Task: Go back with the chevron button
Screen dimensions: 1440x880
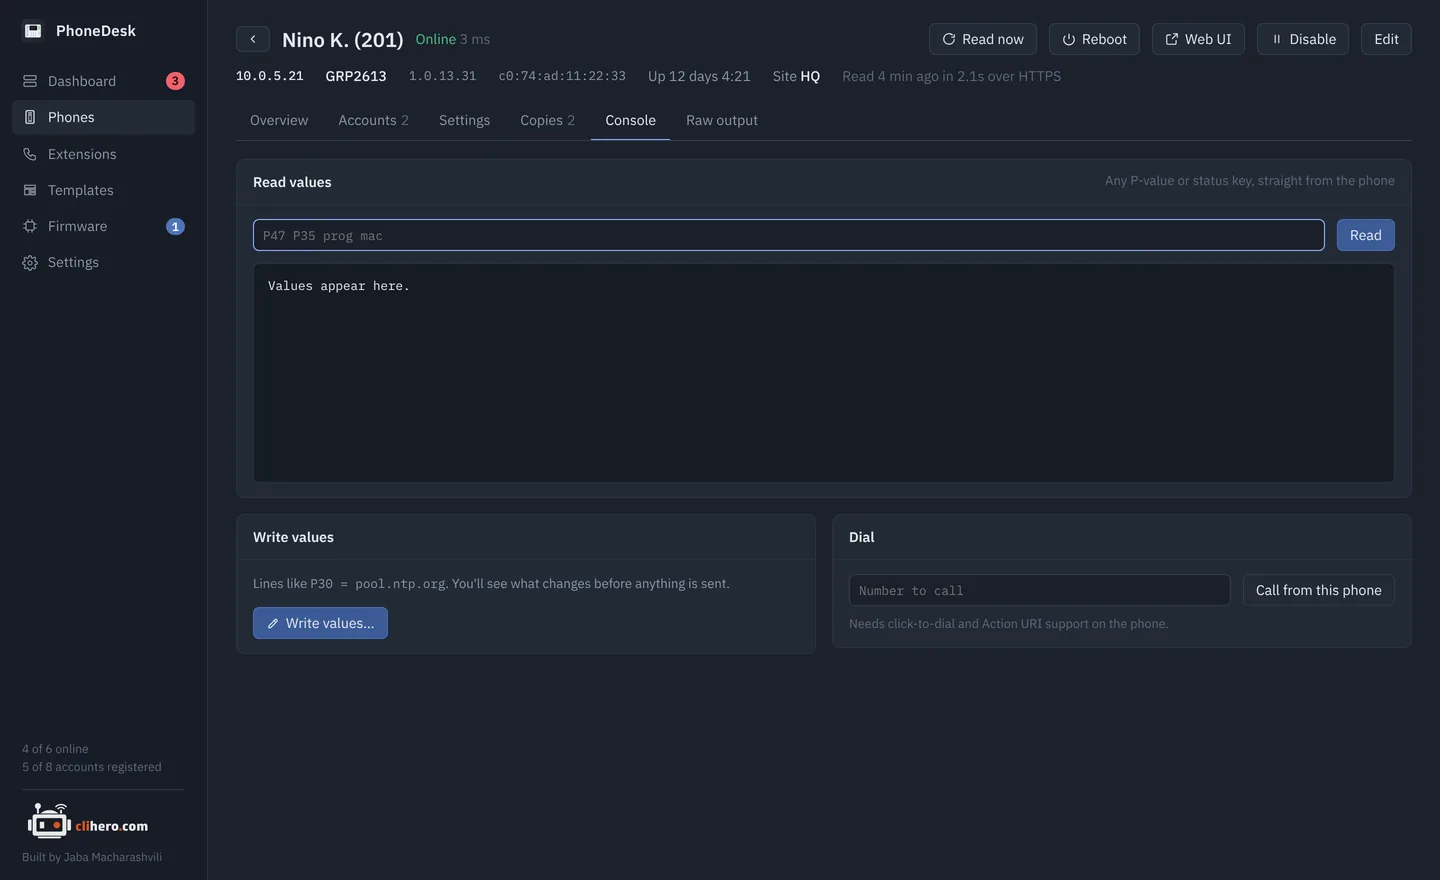Action: click(x=253, y=39)
